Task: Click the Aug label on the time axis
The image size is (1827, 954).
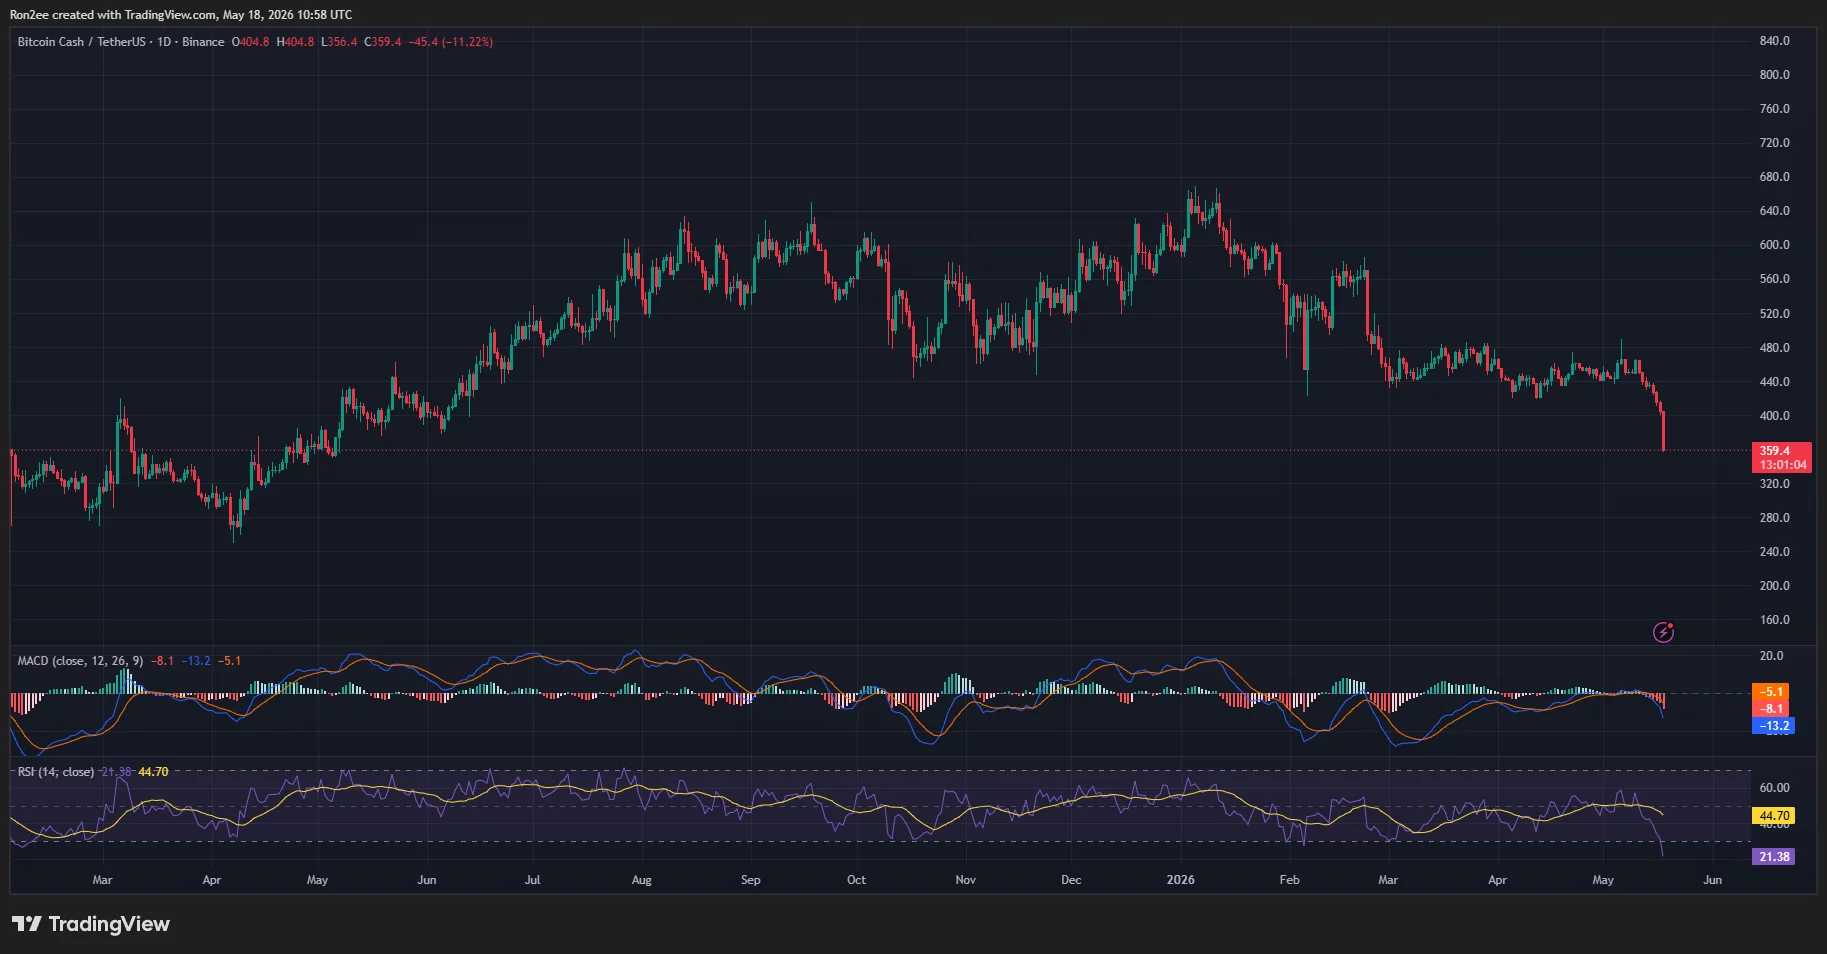Action: click(x=642, y=880)
